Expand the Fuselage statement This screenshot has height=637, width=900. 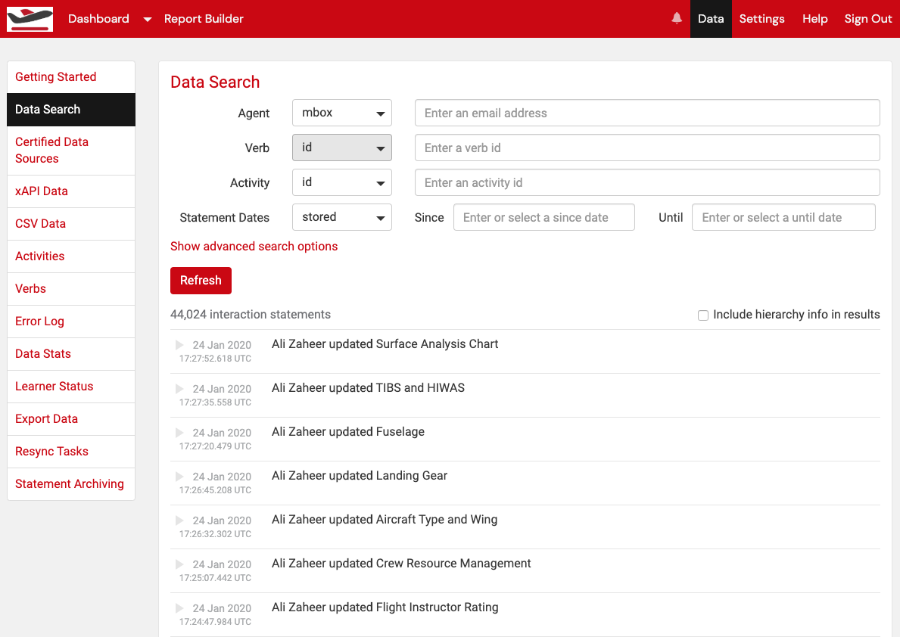coord(180,433)
